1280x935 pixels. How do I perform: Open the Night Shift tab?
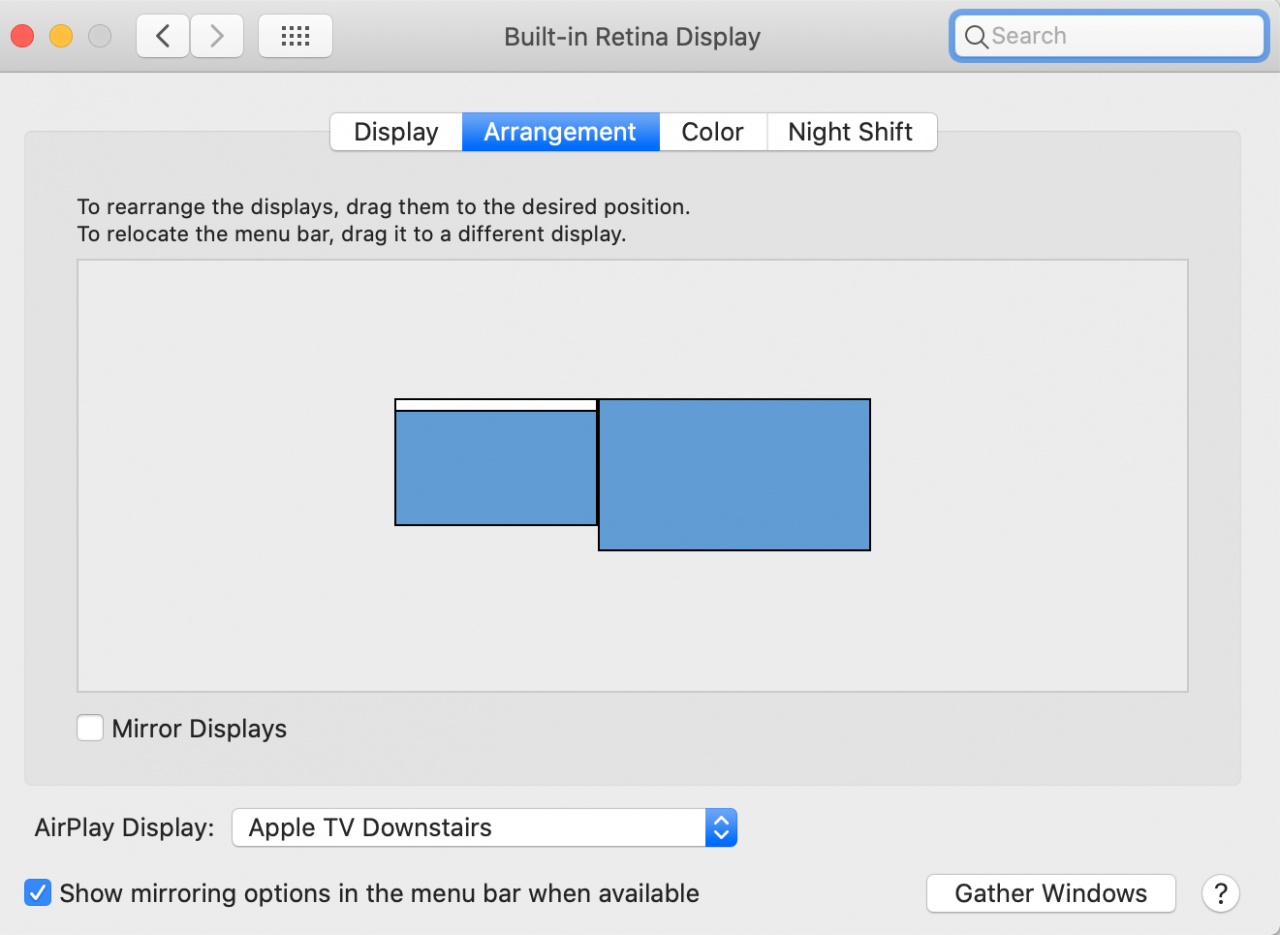850,131
